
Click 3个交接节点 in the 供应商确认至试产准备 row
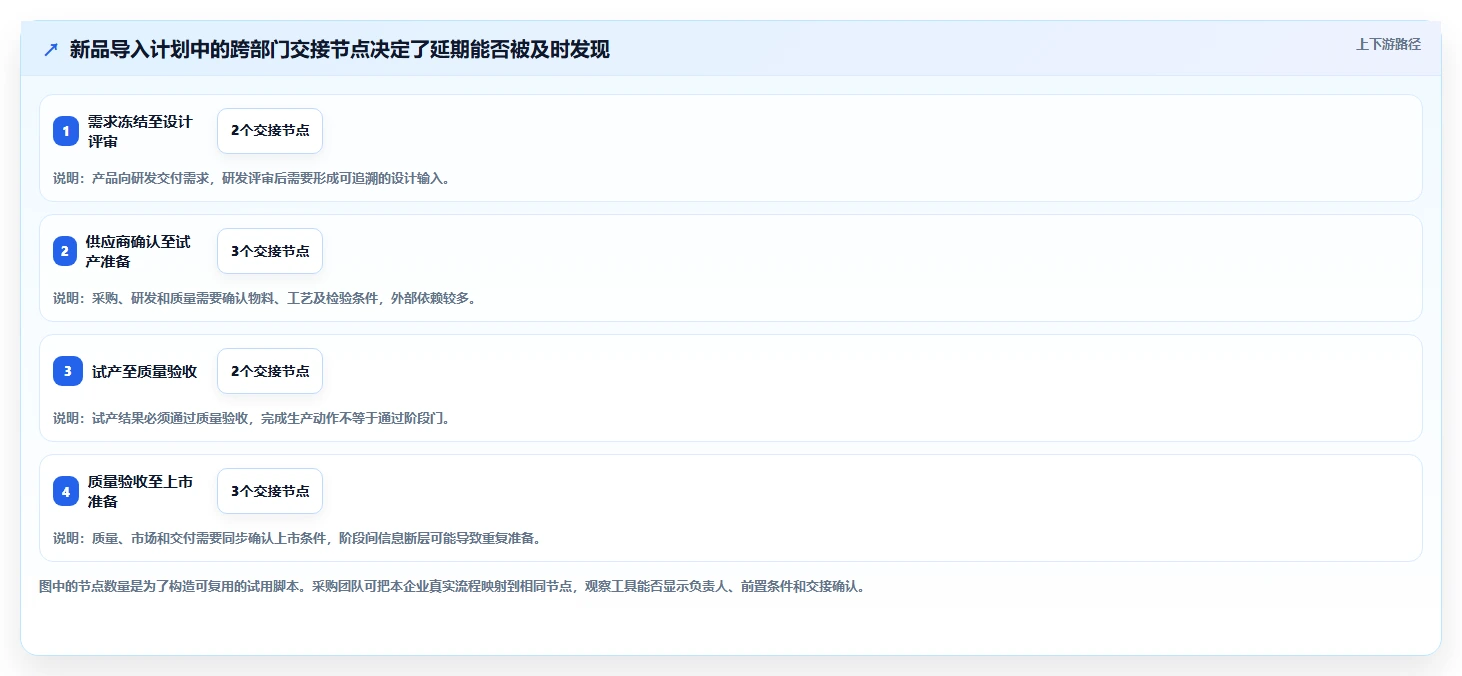[x=270, y=251]
